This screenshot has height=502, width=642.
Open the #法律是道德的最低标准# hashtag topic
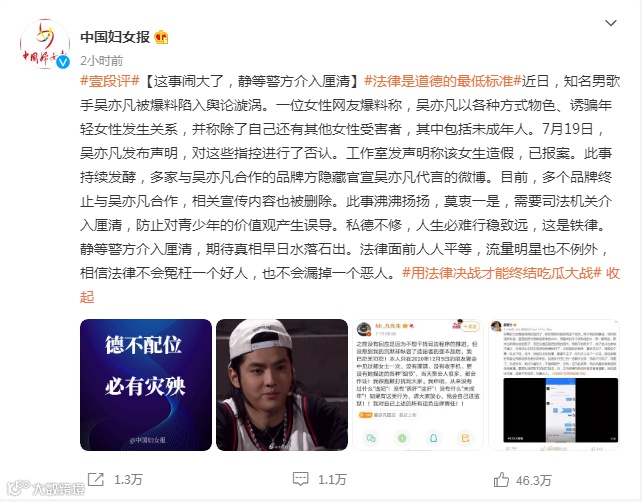click(442, 81)
